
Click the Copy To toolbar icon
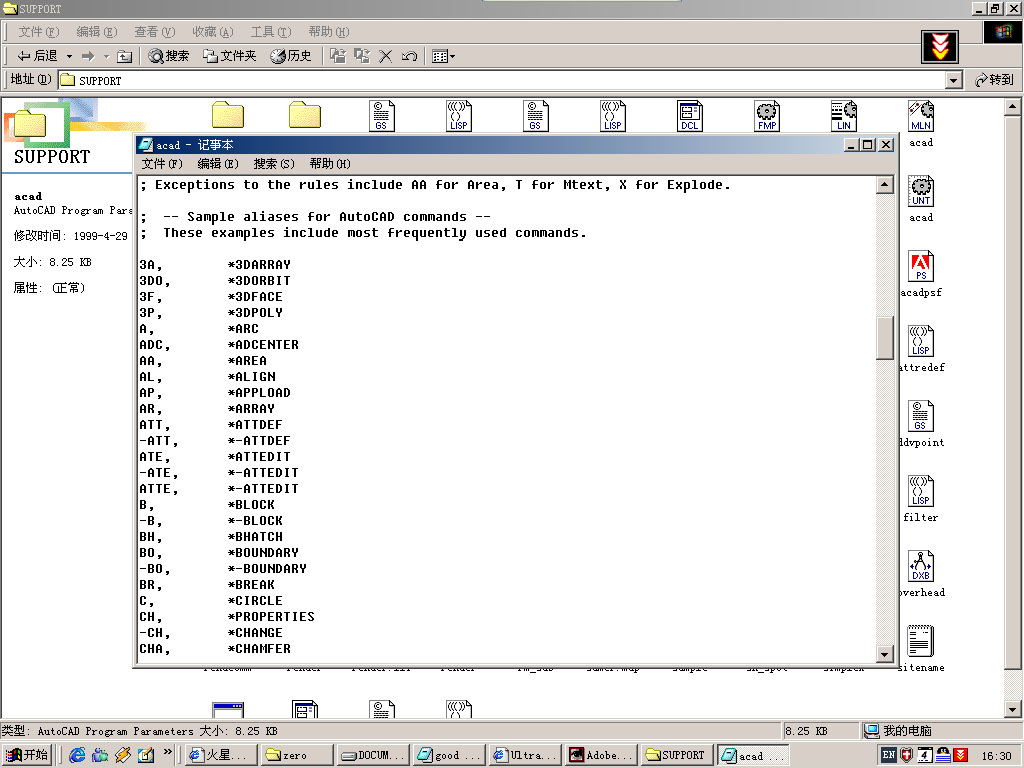pyautogui.click(x=362, y=56)
